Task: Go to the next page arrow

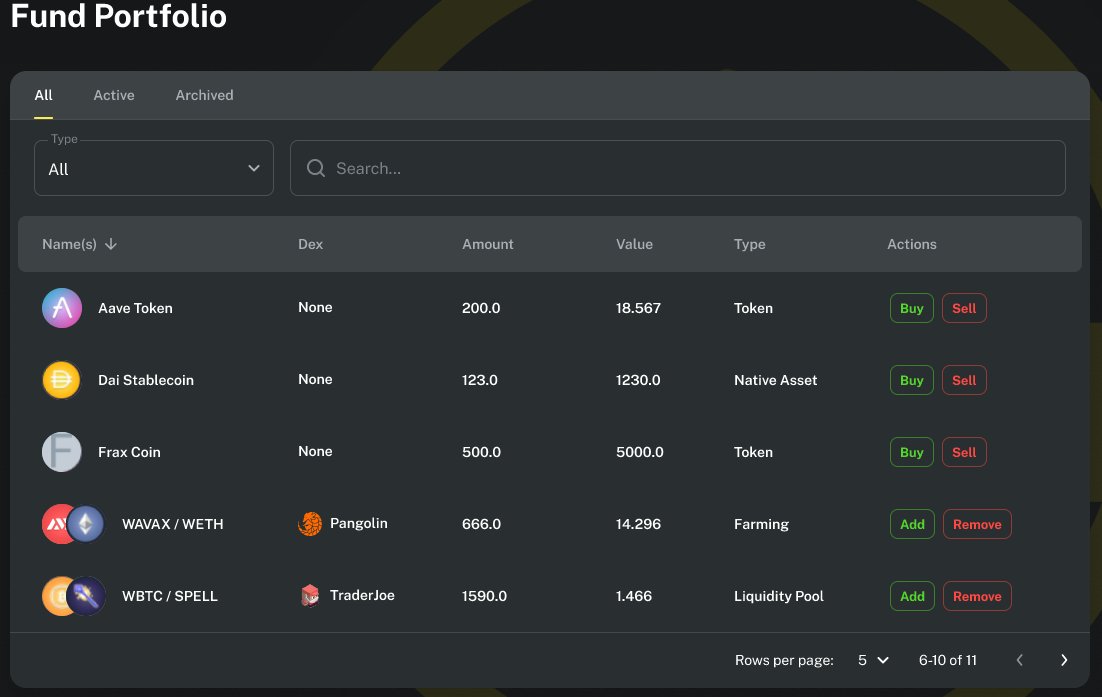Action: (x=1063, y=660)
